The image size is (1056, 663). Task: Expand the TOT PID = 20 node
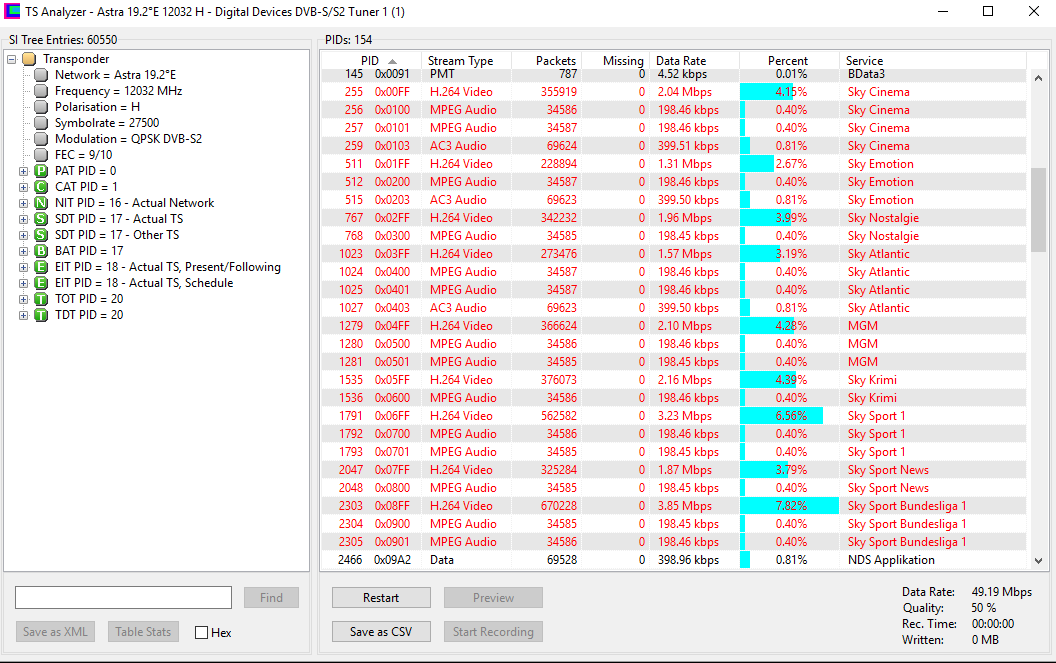pyautogui.click(x=24, y=299)
